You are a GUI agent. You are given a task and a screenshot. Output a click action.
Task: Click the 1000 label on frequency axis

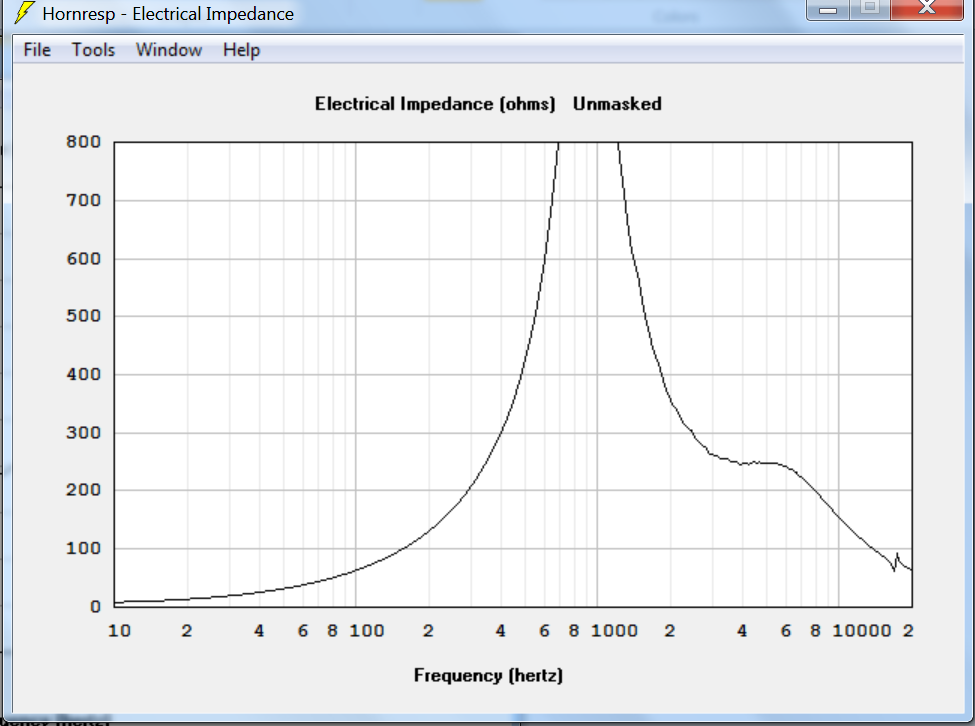click(x=614, y=631)
